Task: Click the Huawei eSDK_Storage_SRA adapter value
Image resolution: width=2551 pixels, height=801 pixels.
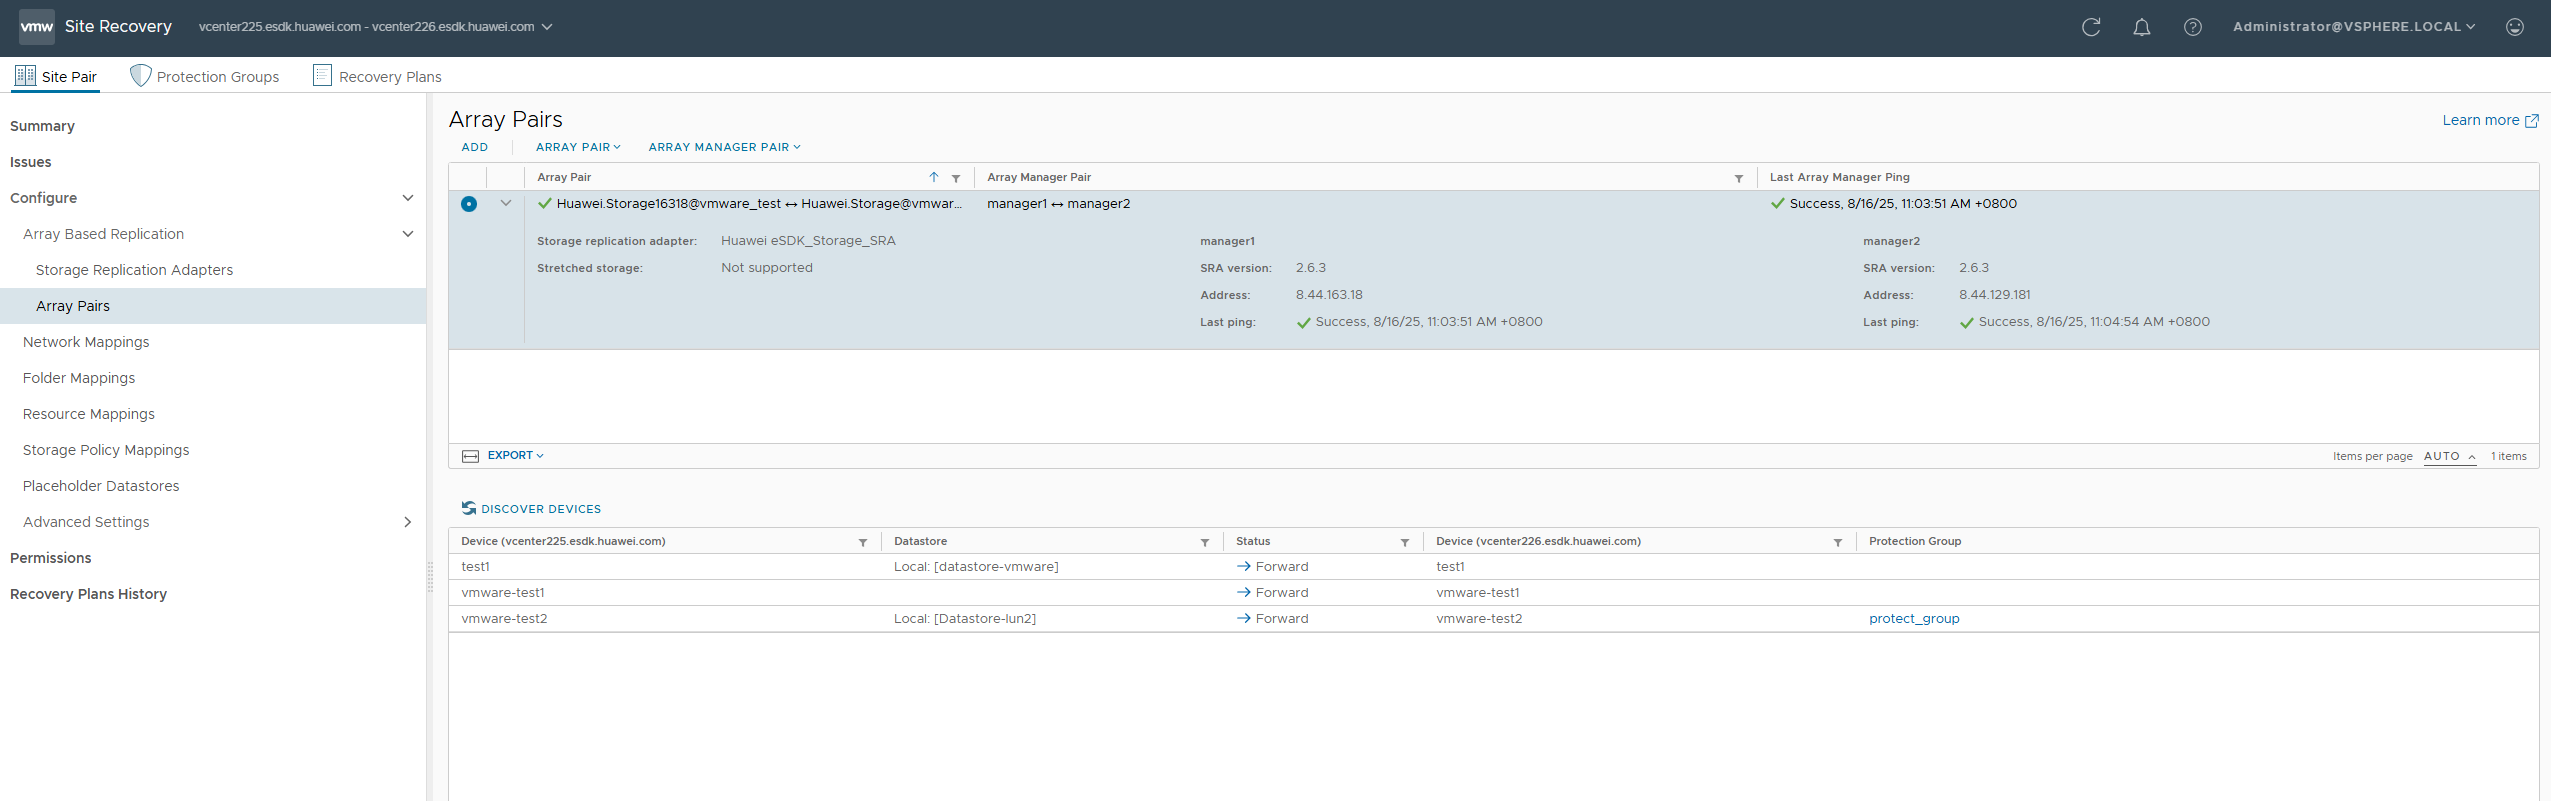Action: [808, 241]
